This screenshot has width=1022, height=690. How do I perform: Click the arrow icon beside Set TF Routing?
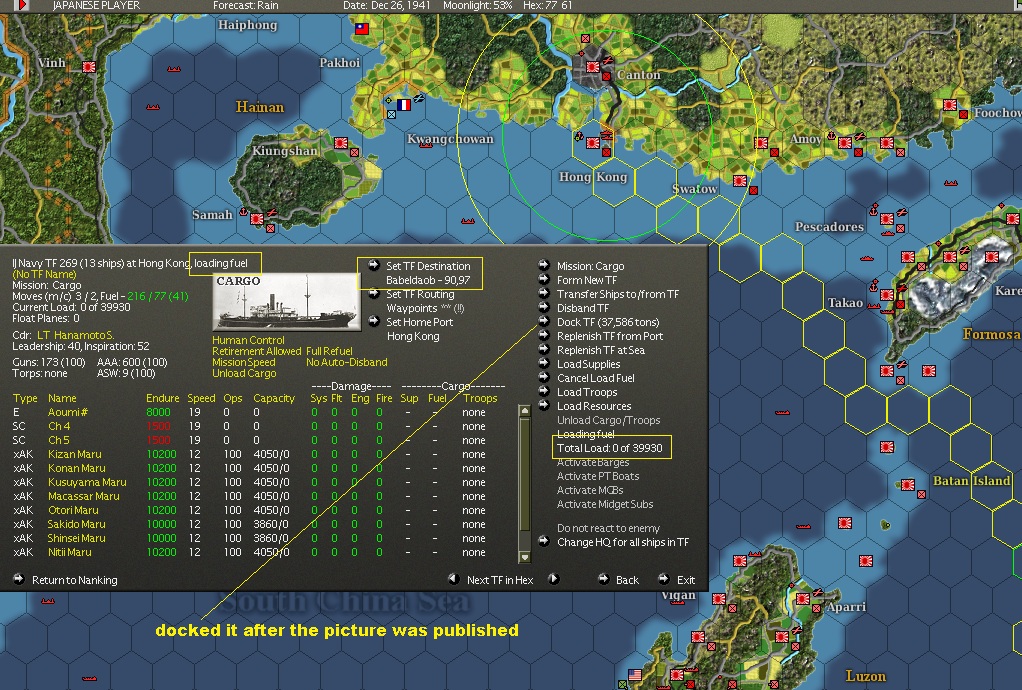tap(373, 293)
